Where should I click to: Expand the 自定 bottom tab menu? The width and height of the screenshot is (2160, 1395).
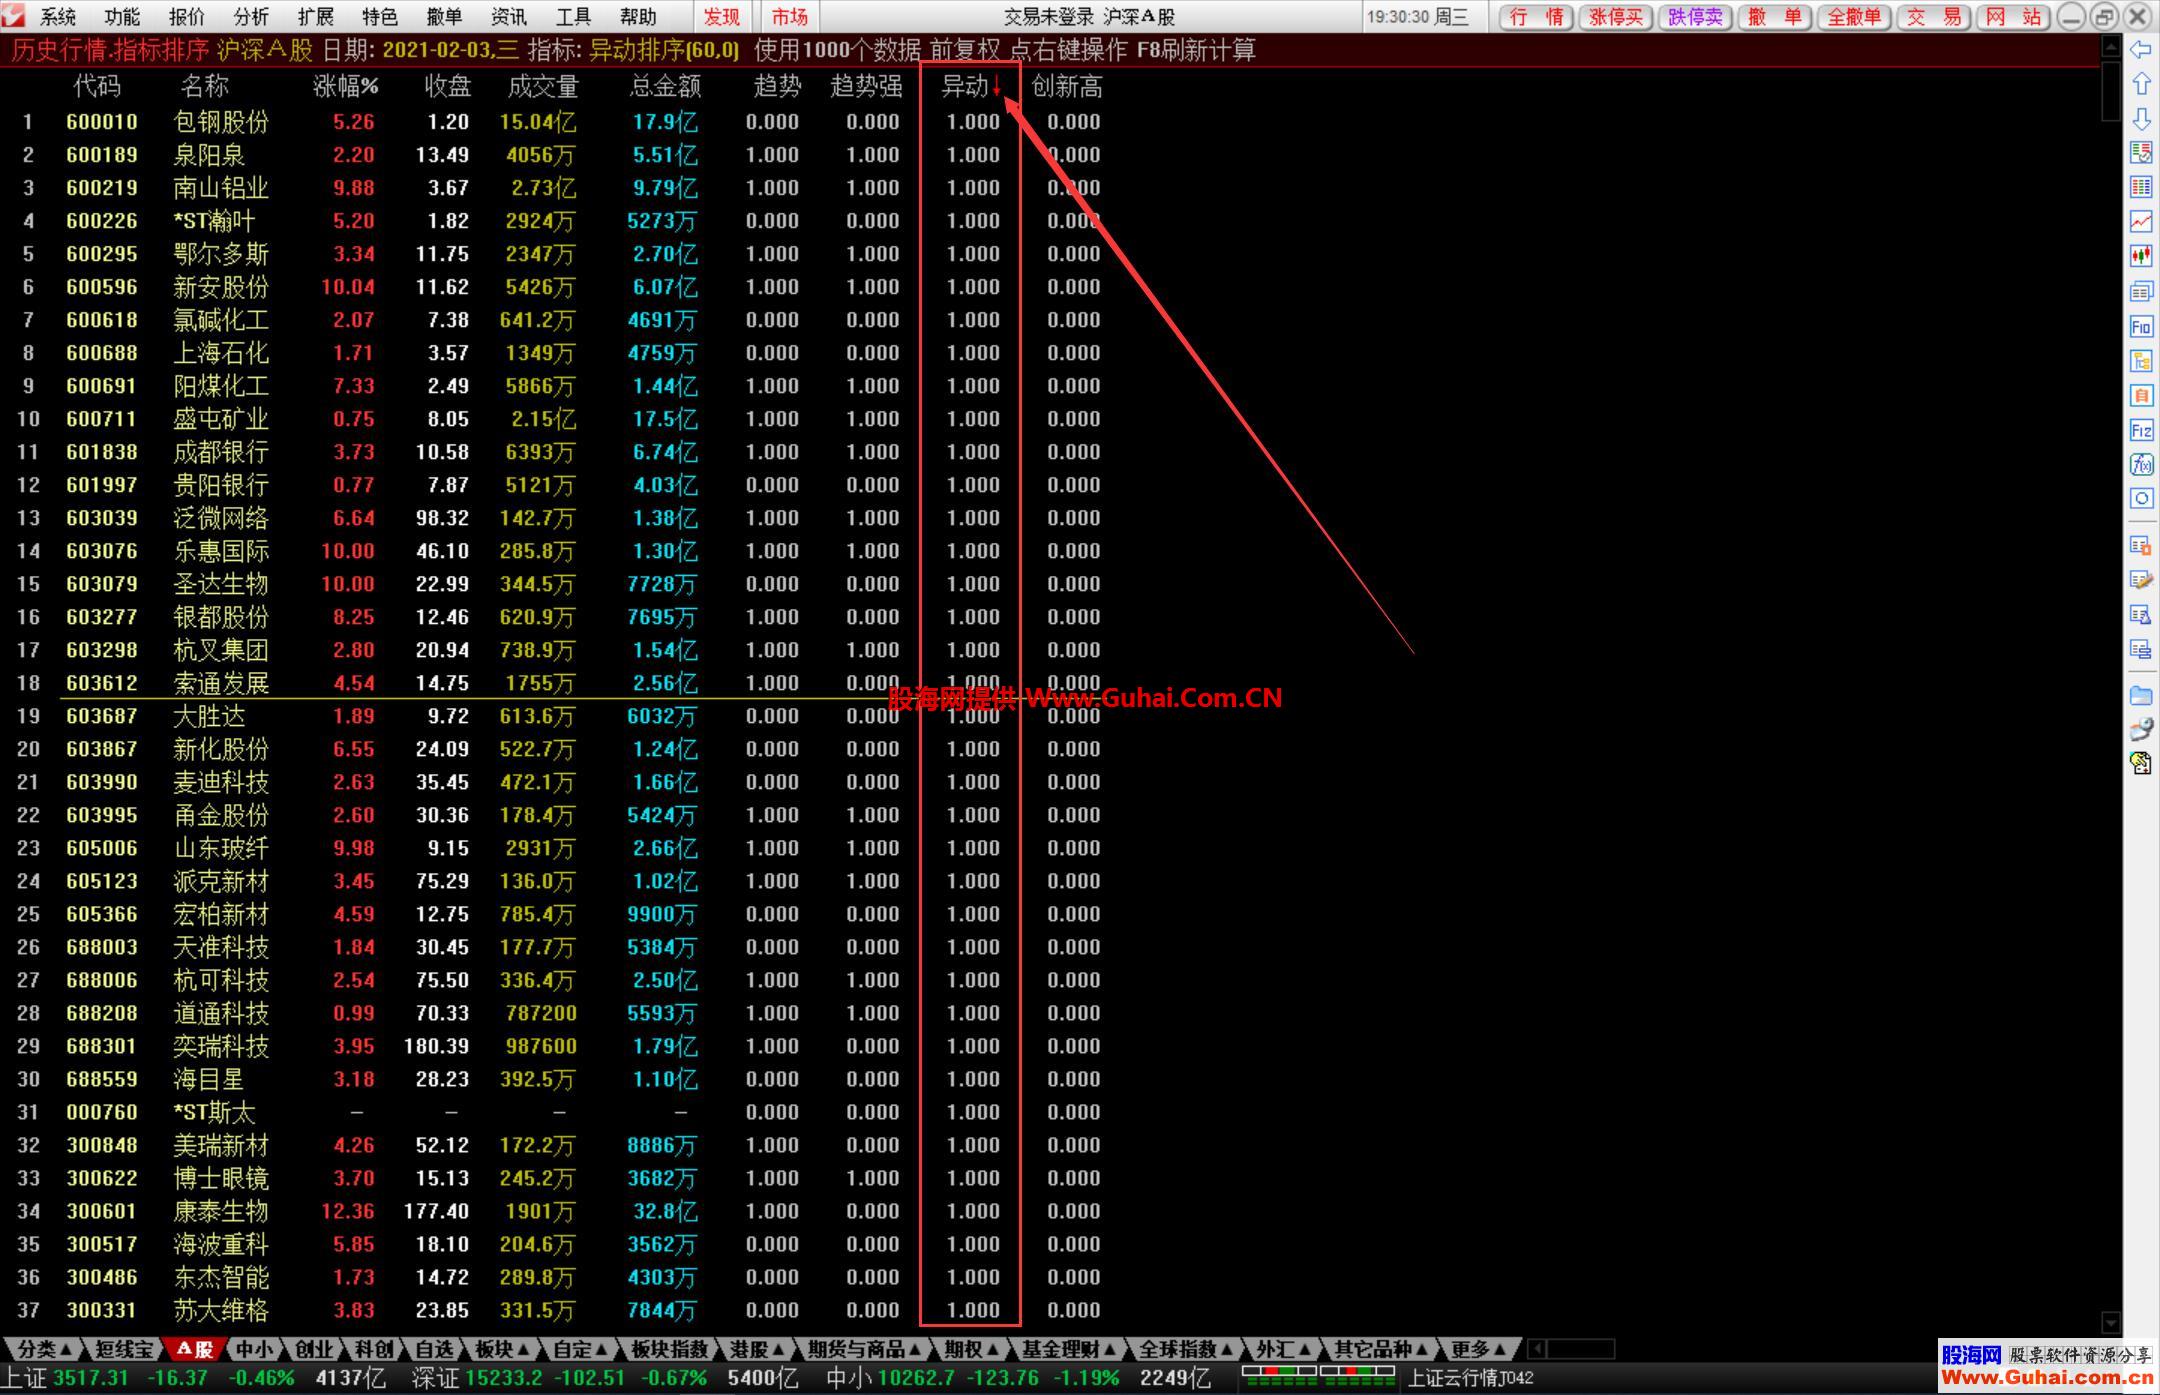581,1349
